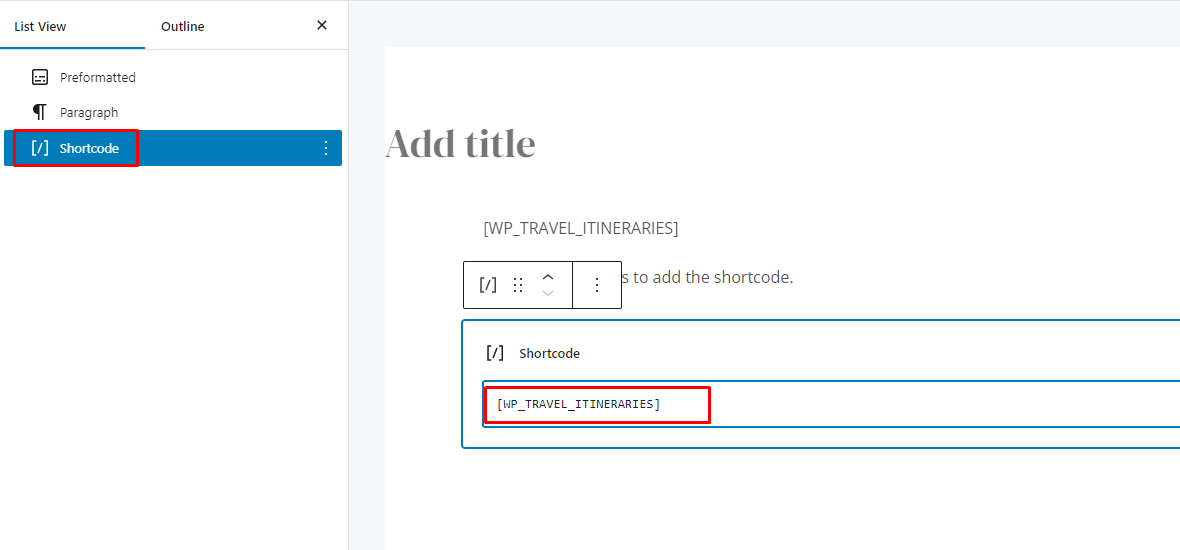The height and width of the screenshot is (550, 1180).
Task: Click the shortcode text input field
Action: click(831, 404)
